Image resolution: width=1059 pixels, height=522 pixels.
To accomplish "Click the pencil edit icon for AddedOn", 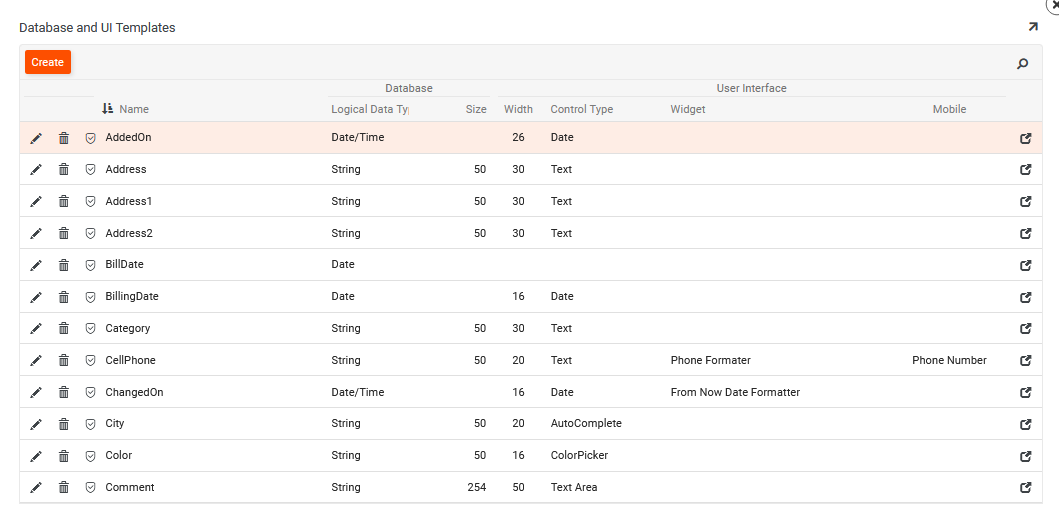I will (x=36, y=138).
